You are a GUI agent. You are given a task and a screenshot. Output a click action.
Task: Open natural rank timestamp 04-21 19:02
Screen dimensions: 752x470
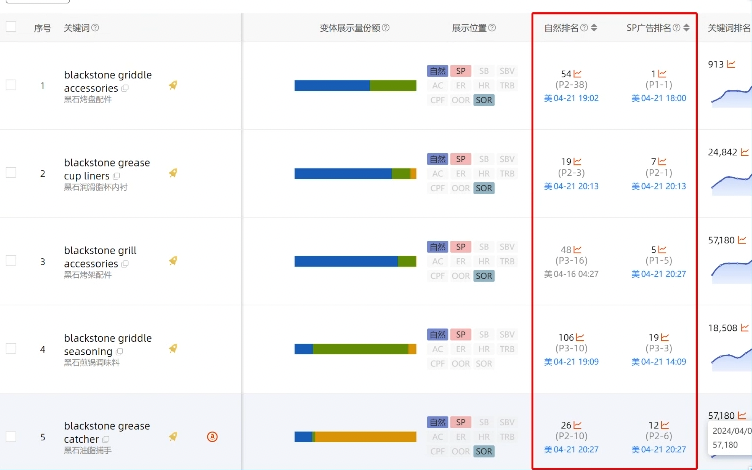571,98
